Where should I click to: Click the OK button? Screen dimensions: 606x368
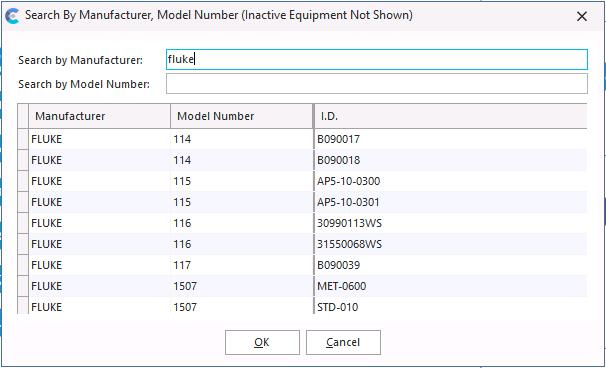pos(262,342)
